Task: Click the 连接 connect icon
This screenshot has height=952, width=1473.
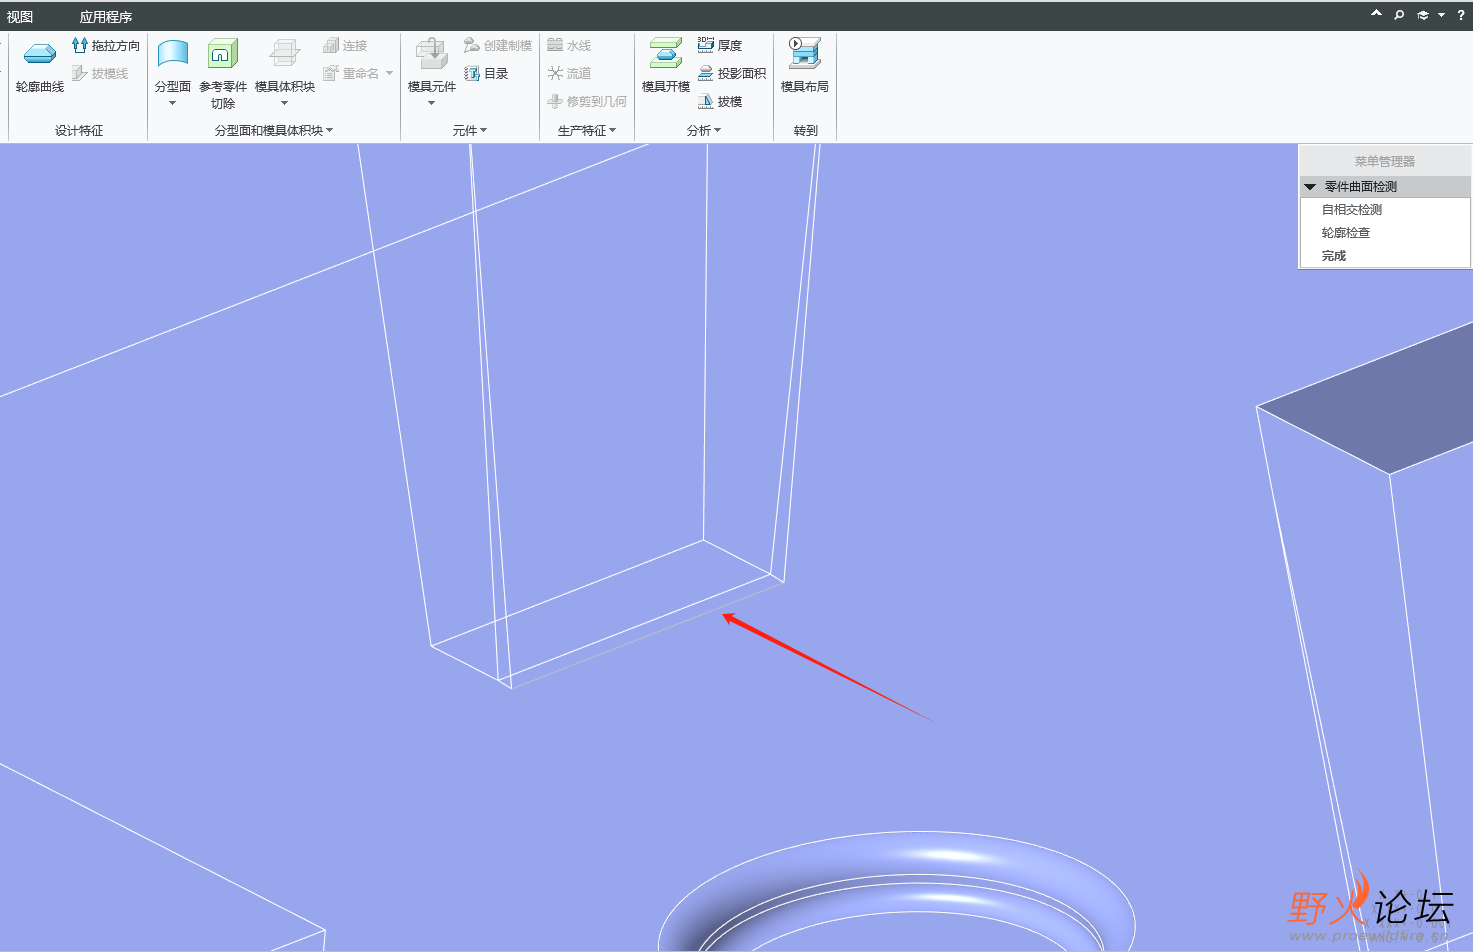Action: [x=331, y=45]
